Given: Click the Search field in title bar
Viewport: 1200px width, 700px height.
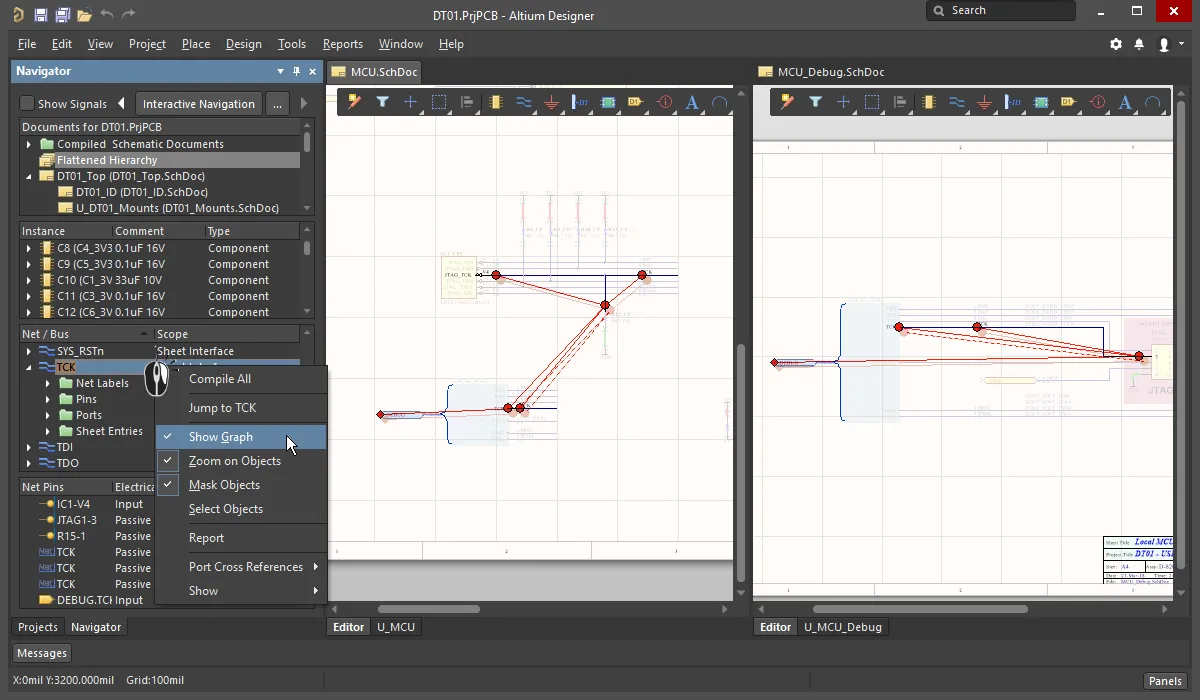Looking at the screenshot, I should [1000, 11].
